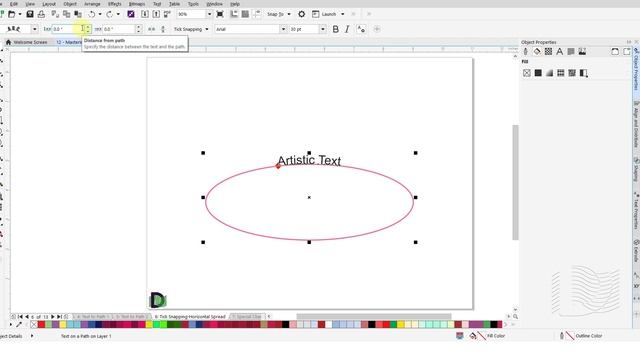Expand the Launch dropdown
640x360 pixels.
pos(342,14)
